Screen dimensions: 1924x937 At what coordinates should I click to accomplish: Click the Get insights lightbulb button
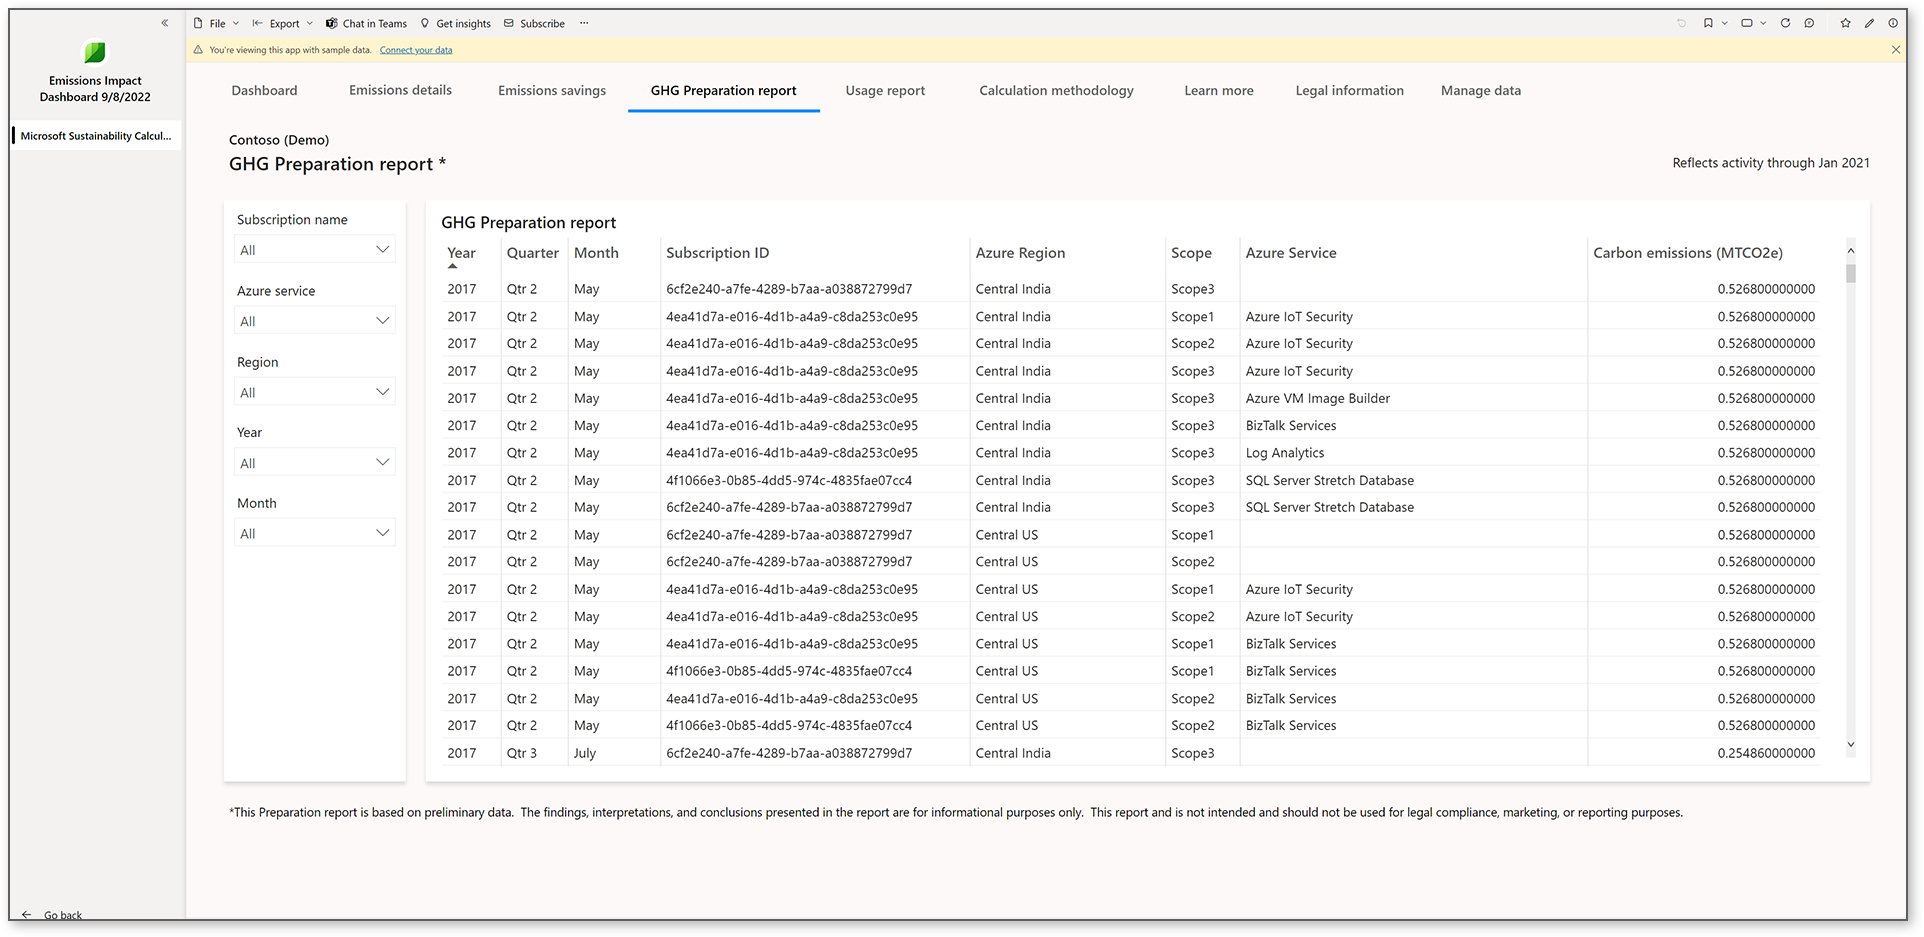(x=456, y=23)
